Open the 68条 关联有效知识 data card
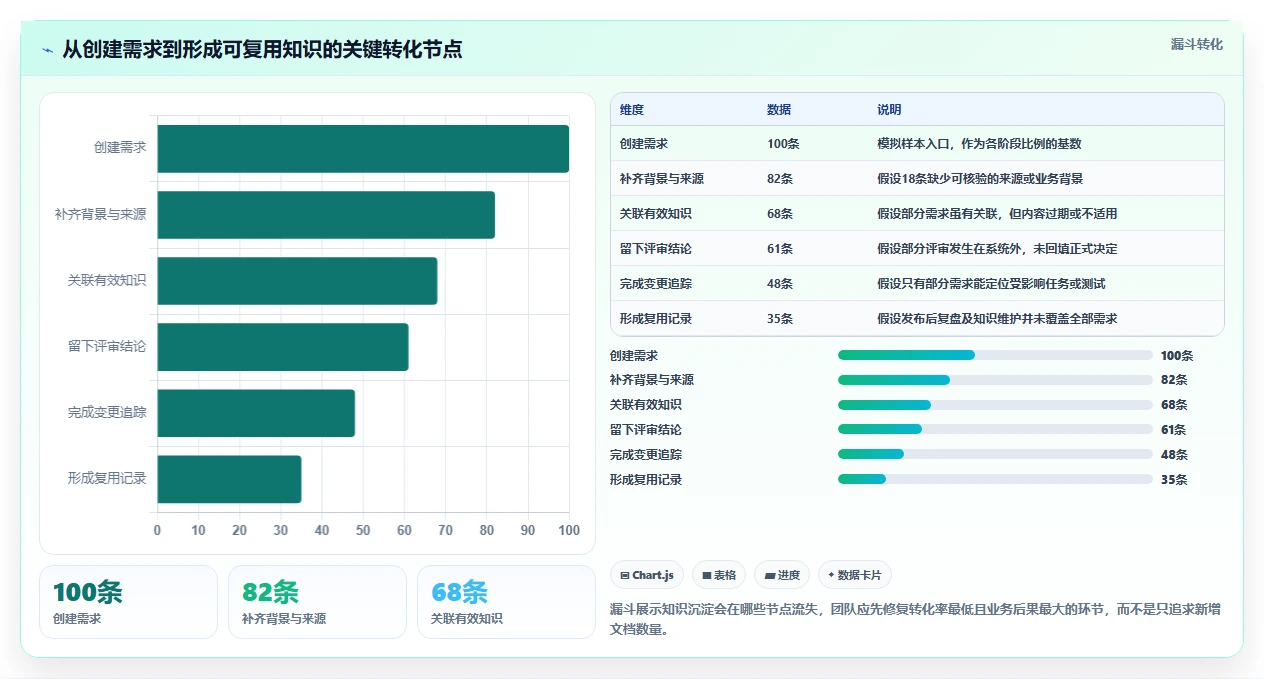The height and width of the screenshot is (679, 1264). coord(506,602)
